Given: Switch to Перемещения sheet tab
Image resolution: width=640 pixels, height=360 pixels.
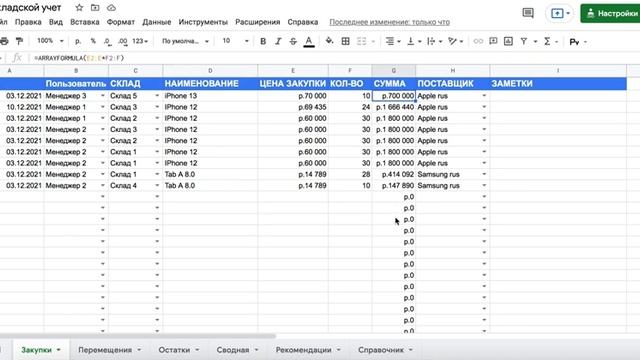Looking at the screenshot, I should click(x=109, y=350).
